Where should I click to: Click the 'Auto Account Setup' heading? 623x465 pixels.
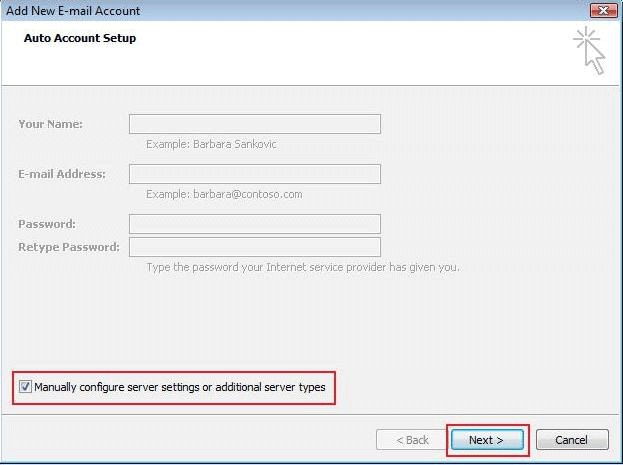pos(80,38)
